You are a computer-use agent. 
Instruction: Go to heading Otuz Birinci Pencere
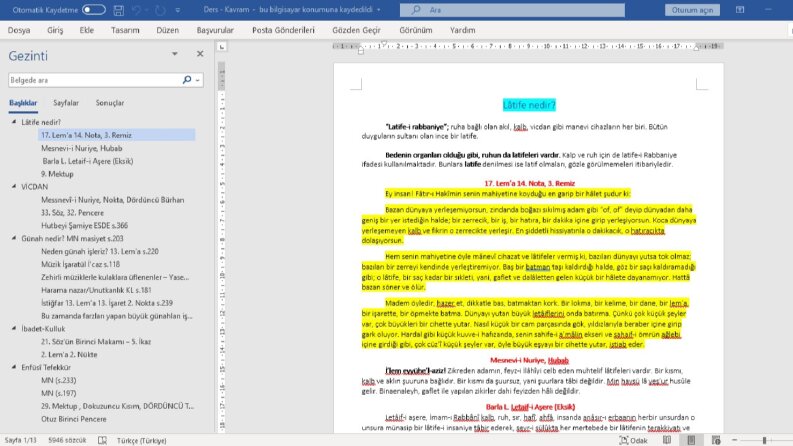point(74,419)
